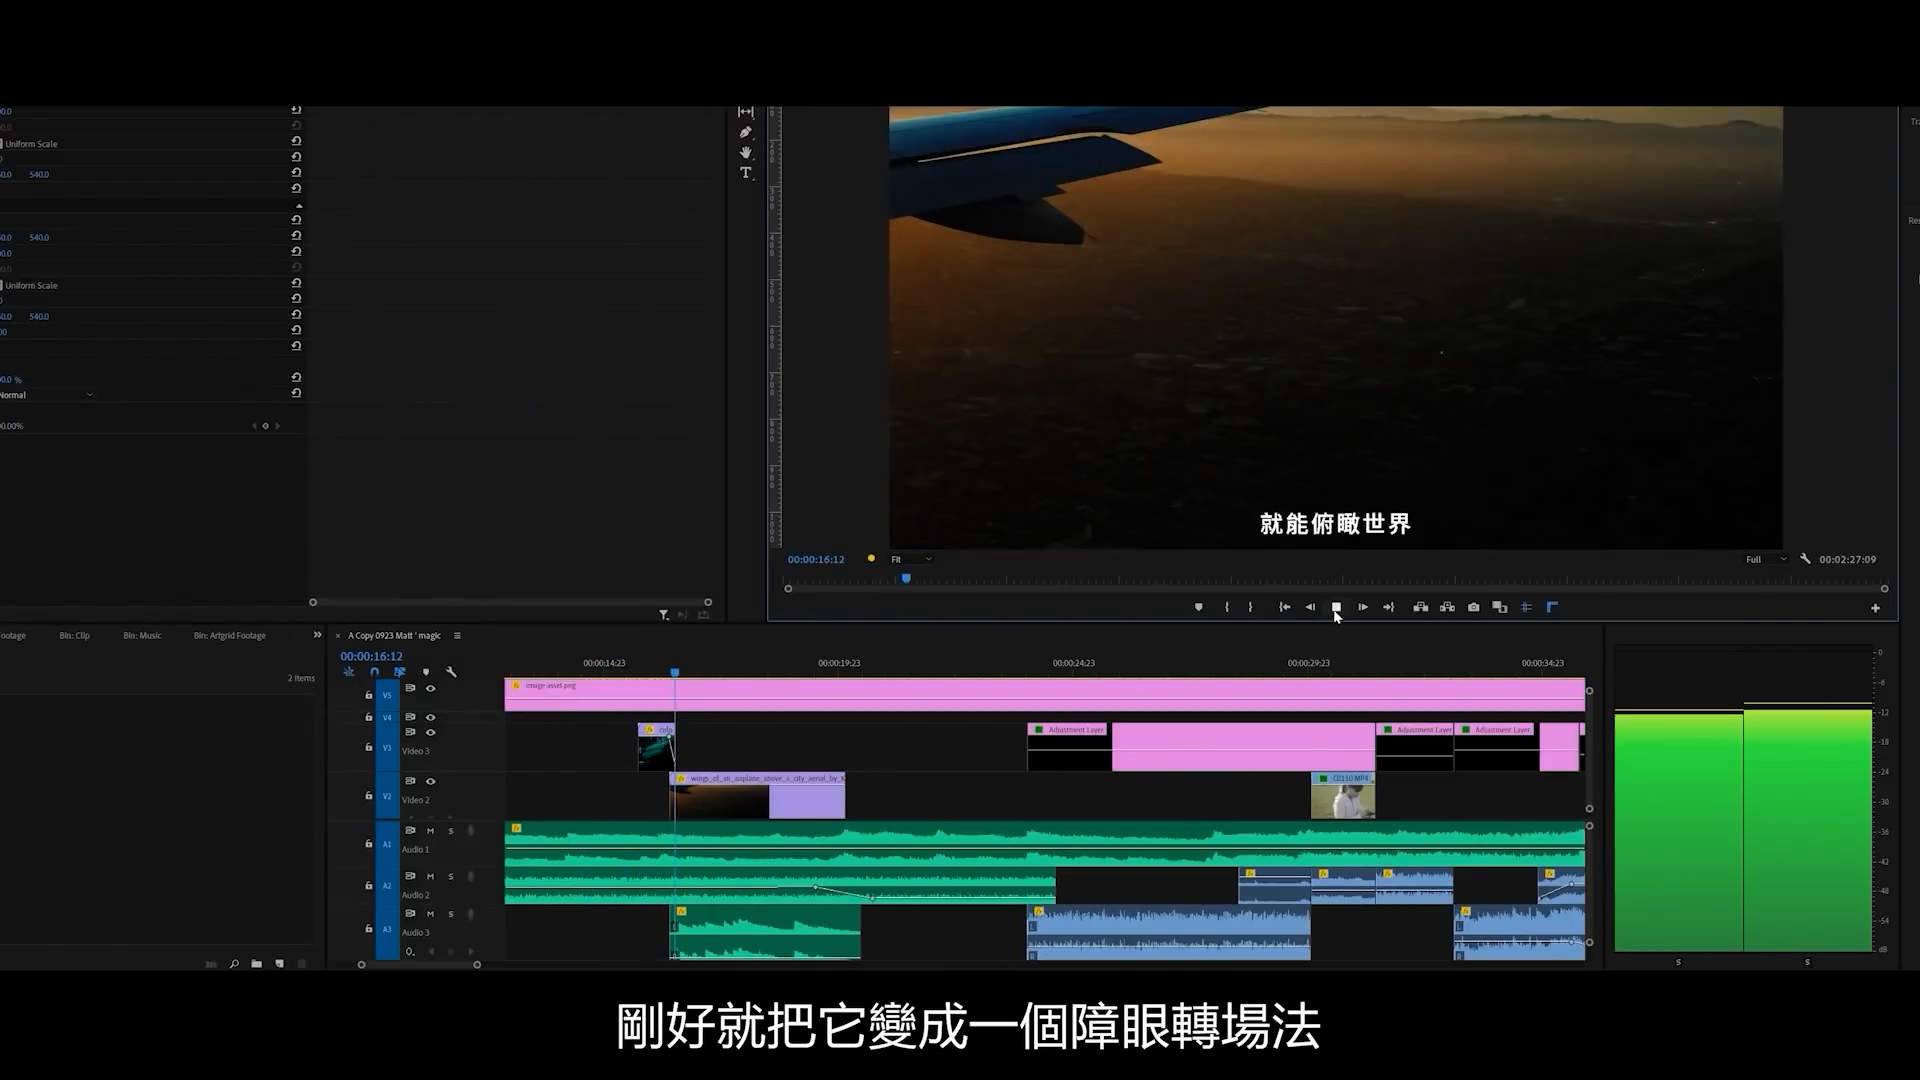Solo the Audio 1 track with its S button
This screenshot has width=1920, height=1080.
pos(451,830)
